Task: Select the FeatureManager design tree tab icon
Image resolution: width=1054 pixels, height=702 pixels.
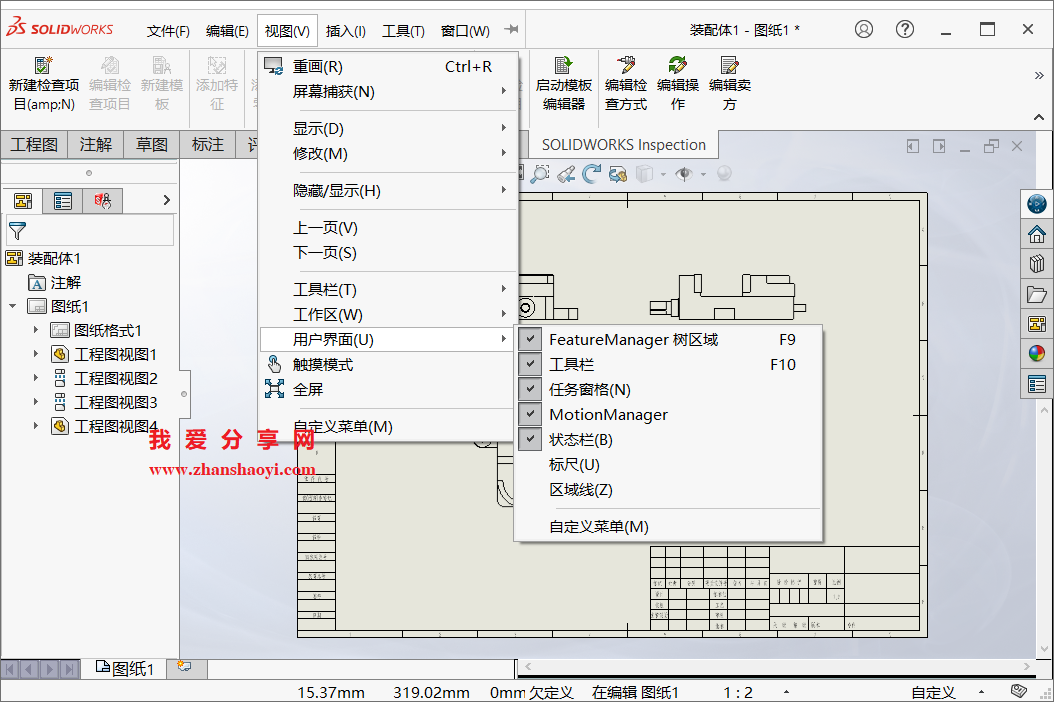Action: [x=23, y=200]
